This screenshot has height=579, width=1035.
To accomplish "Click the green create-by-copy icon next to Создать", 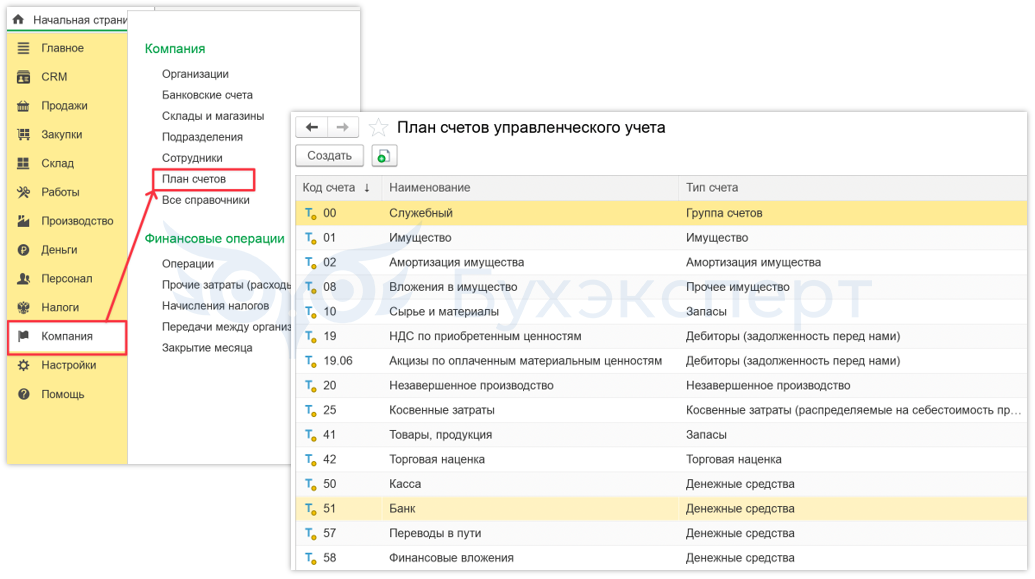I will pos(384,156).
